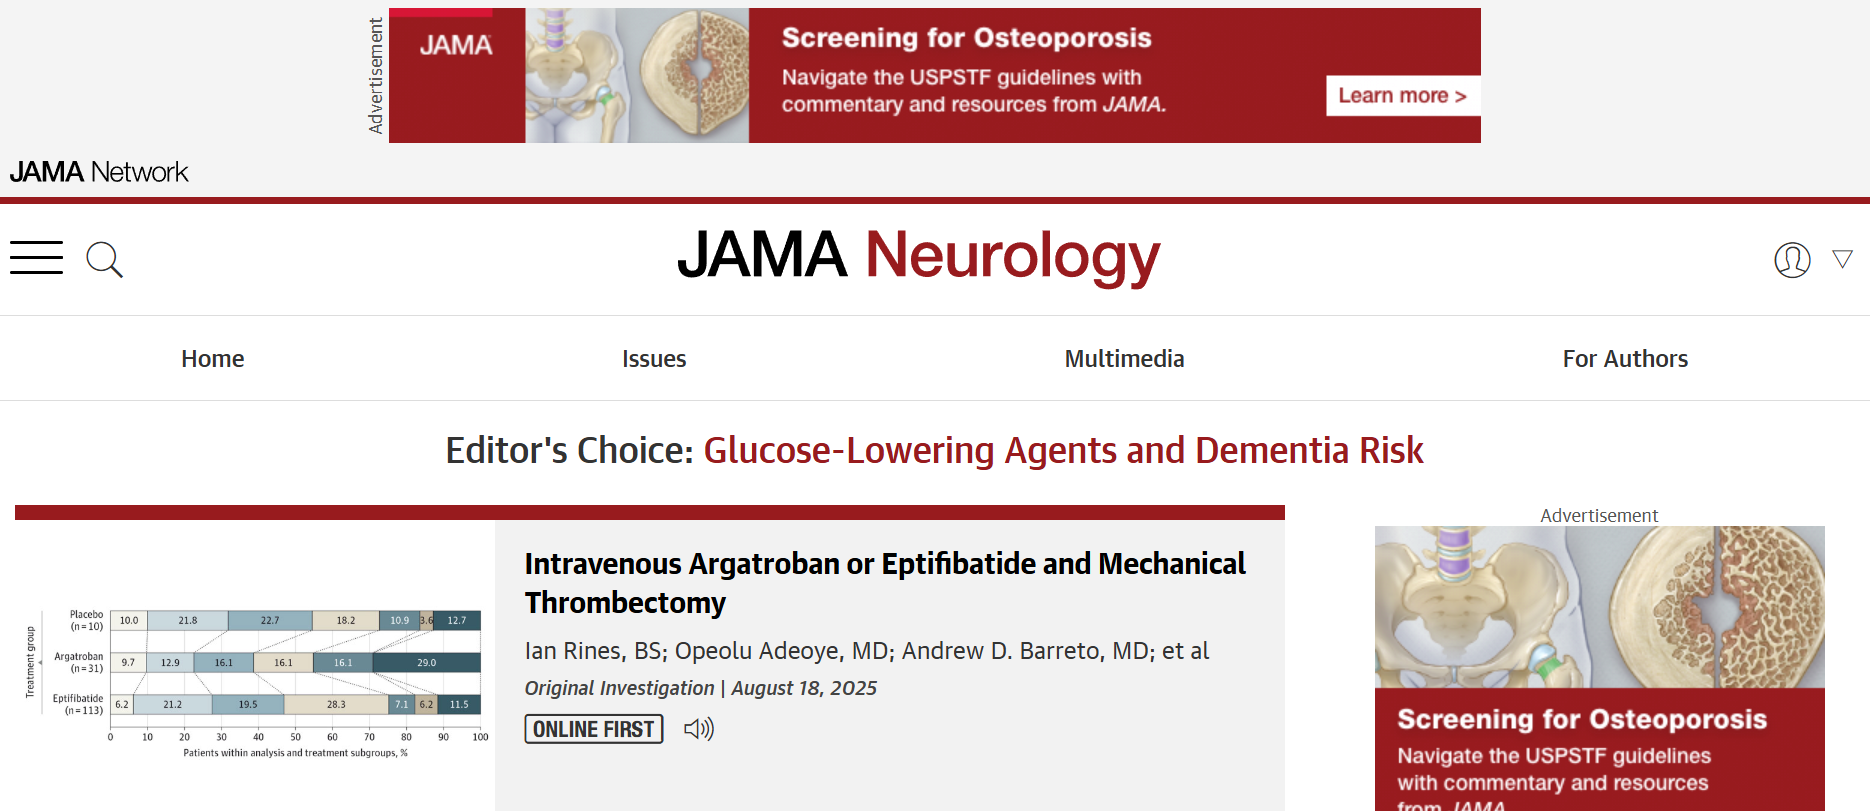Click the JAMA logo in banner ad

click(x=456, y=45)
